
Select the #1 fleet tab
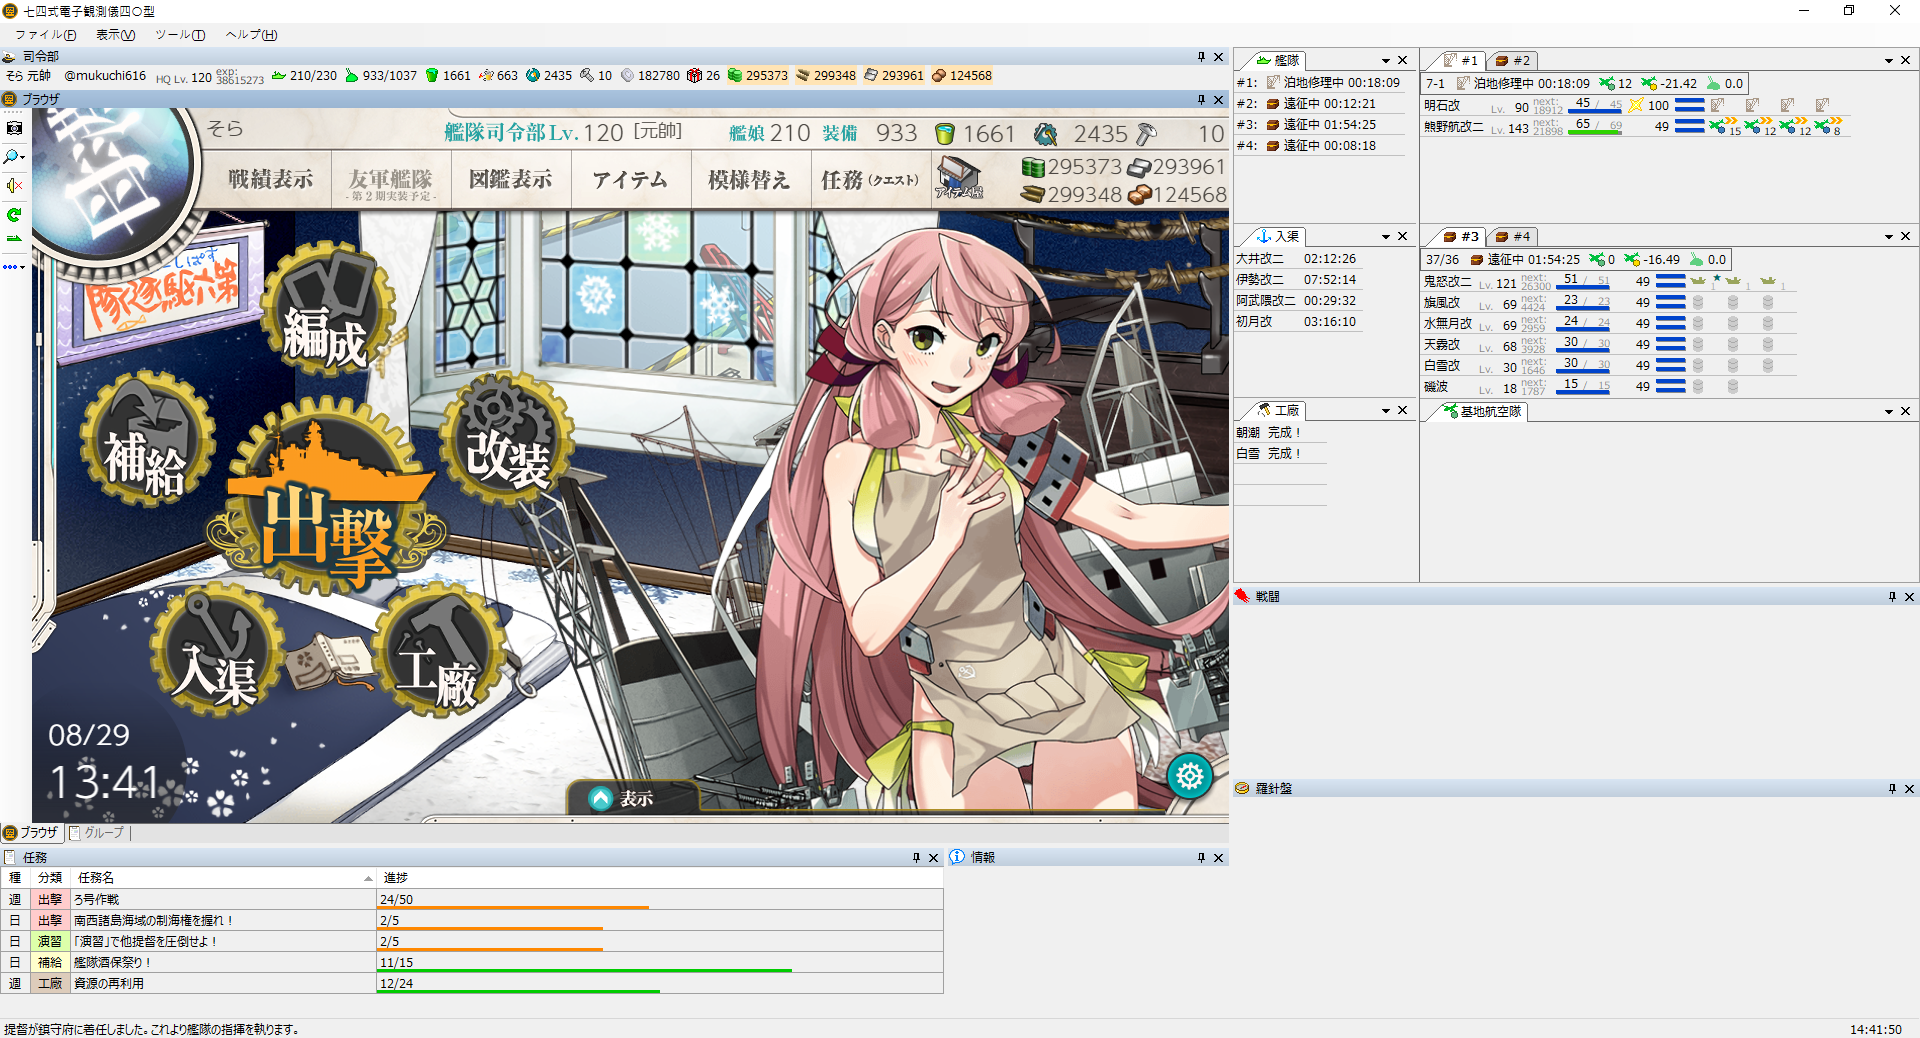(1460, 61)
